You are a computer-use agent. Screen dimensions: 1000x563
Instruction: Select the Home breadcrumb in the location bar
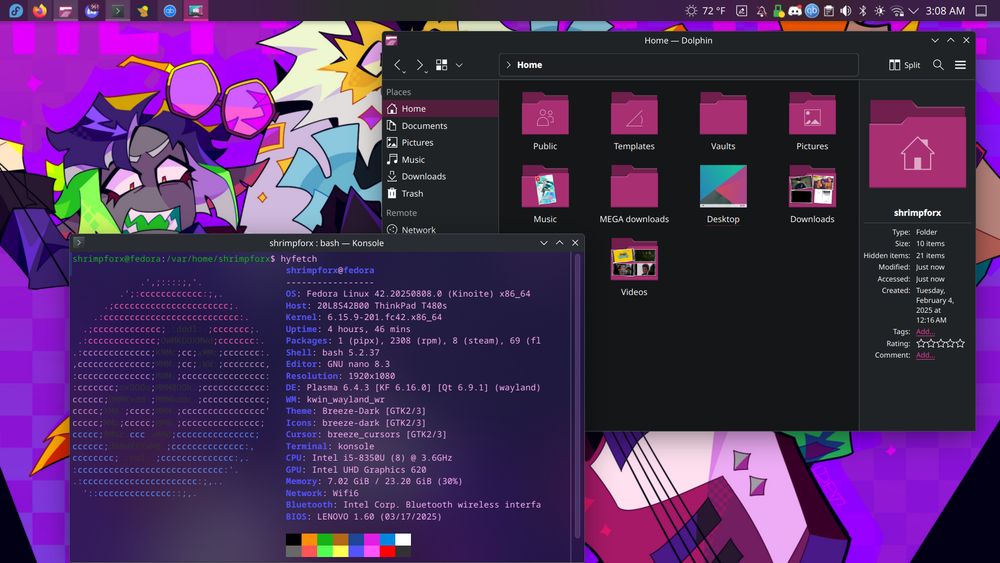coord(529,65)
